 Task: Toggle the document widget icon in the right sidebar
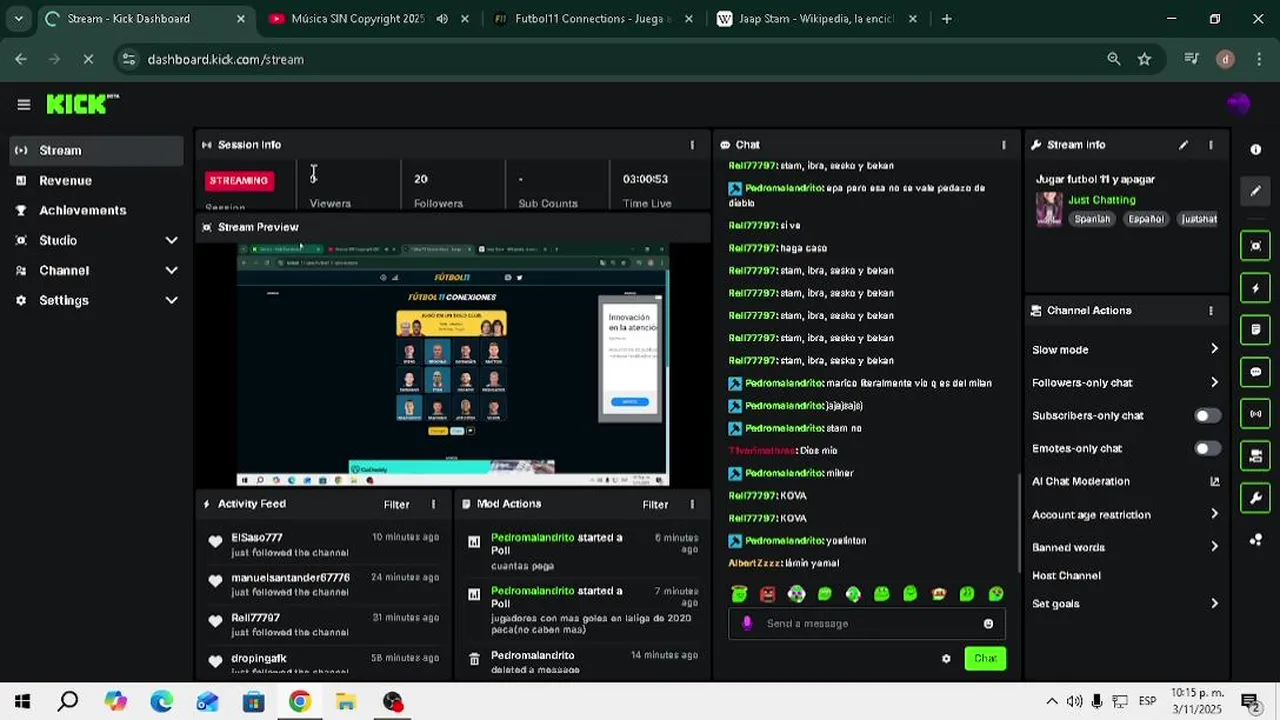point(1256,329)
